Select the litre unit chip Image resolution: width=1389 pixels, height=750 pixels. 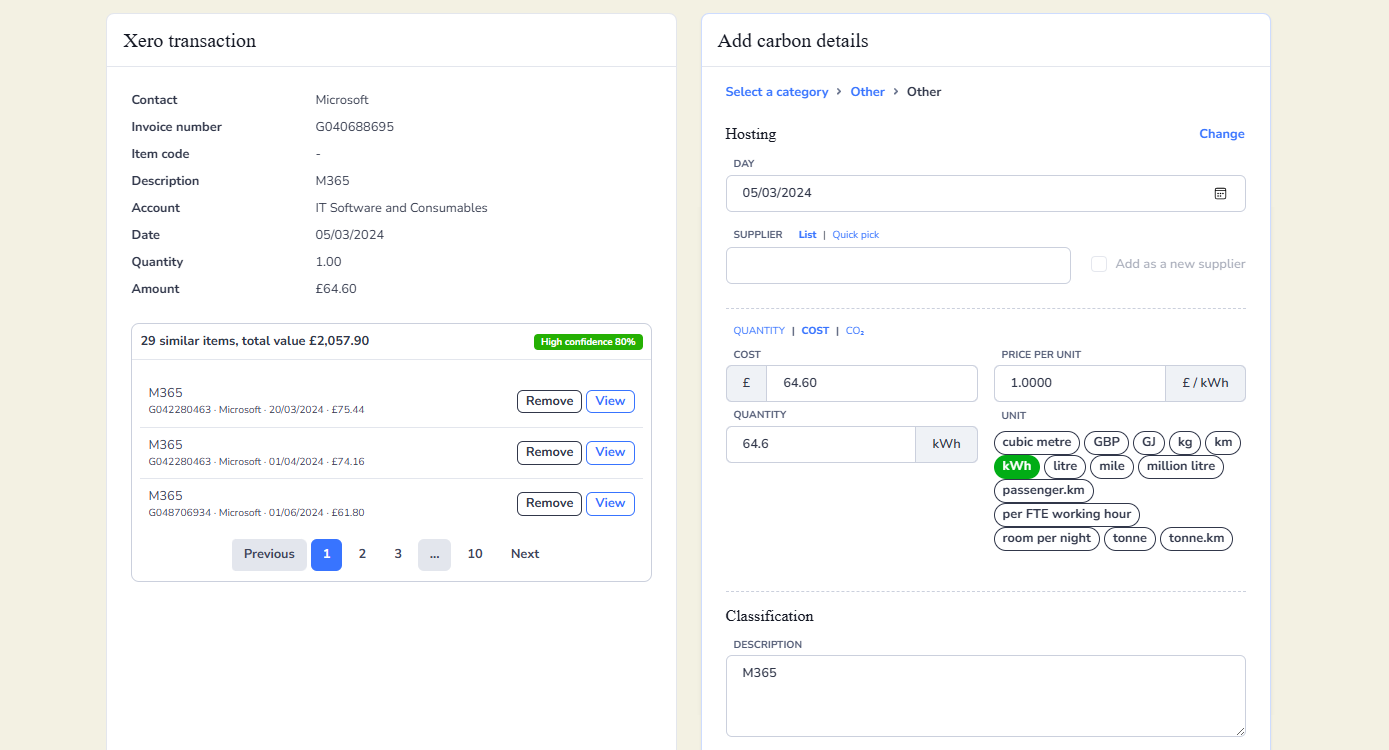(1065, 467)
